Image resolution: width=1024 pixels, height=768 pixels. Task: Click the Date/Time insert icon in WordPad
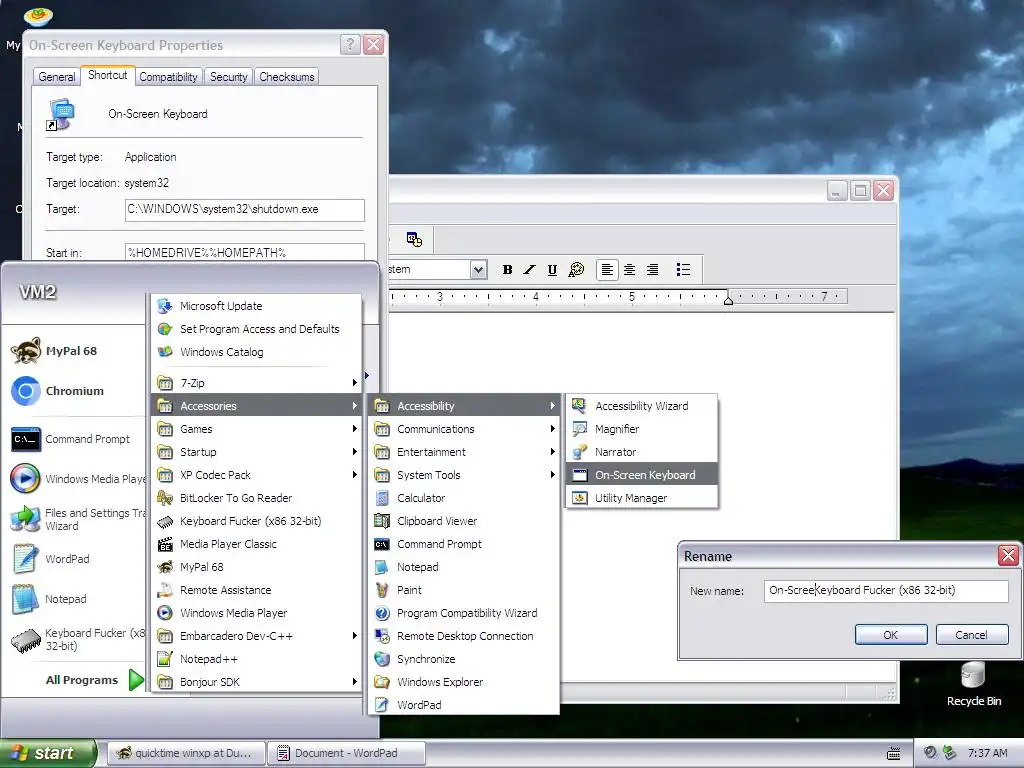click(x=414, y=240)
